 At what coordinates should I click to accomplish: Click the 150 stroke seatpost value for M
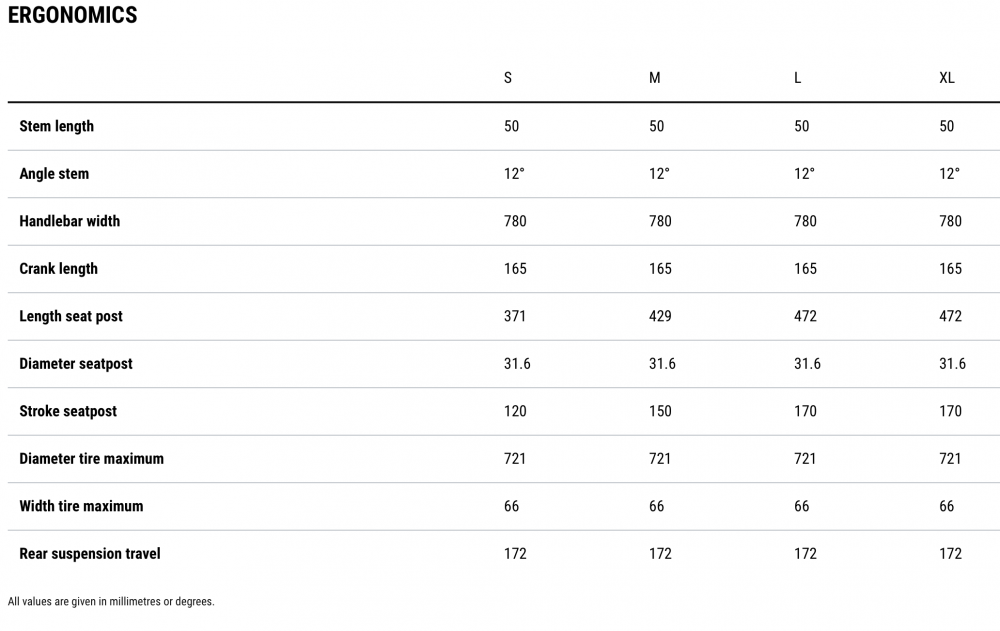pos(660,412)
